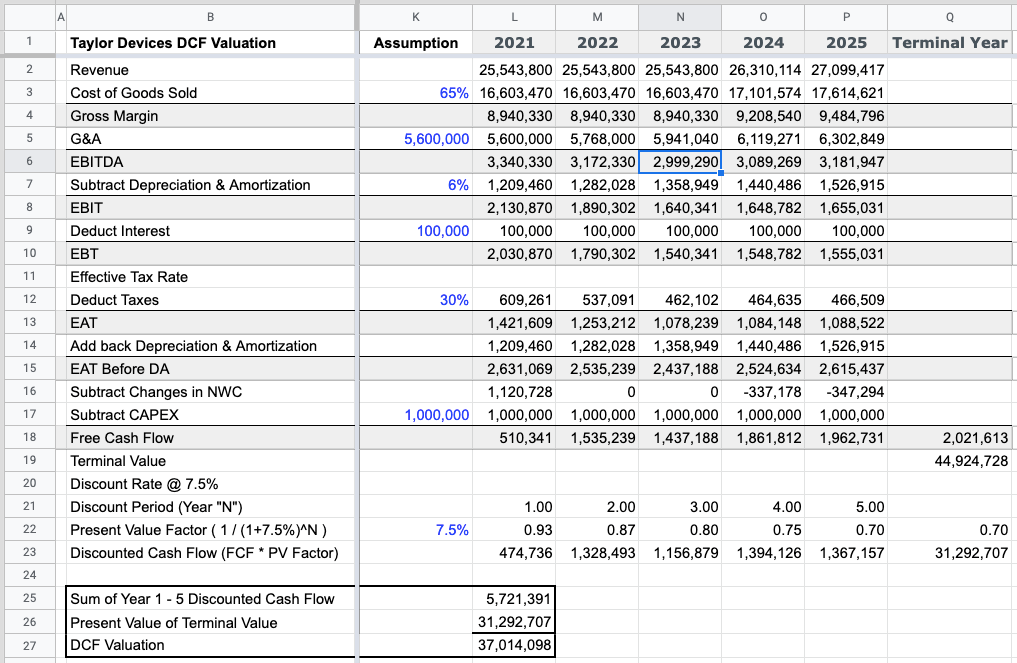Image resolution: width=1017 pixels, height=663 pixels.
Task: Click the 'Gross Margin' label cell
Action: tap(211, 115)
